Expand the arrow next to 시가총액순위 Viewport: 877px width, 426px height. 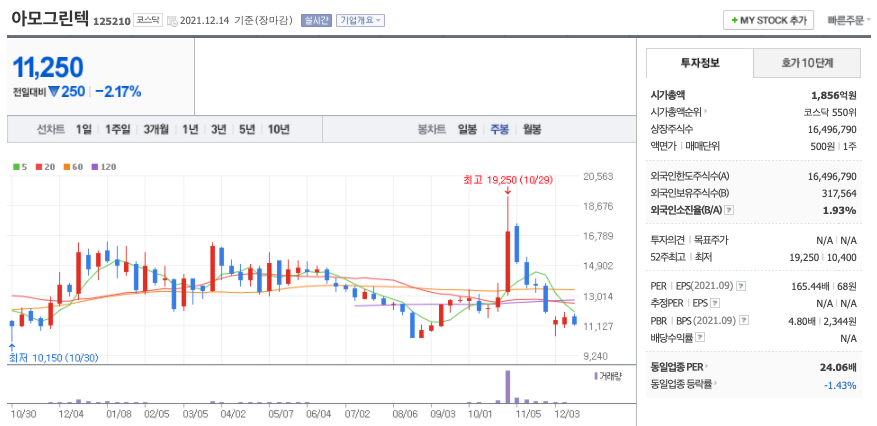tap(705, 111)
